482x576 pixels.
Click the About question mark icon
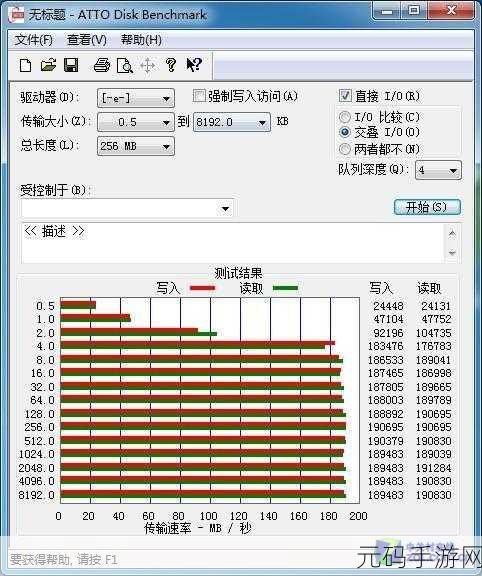click(170, 65)
